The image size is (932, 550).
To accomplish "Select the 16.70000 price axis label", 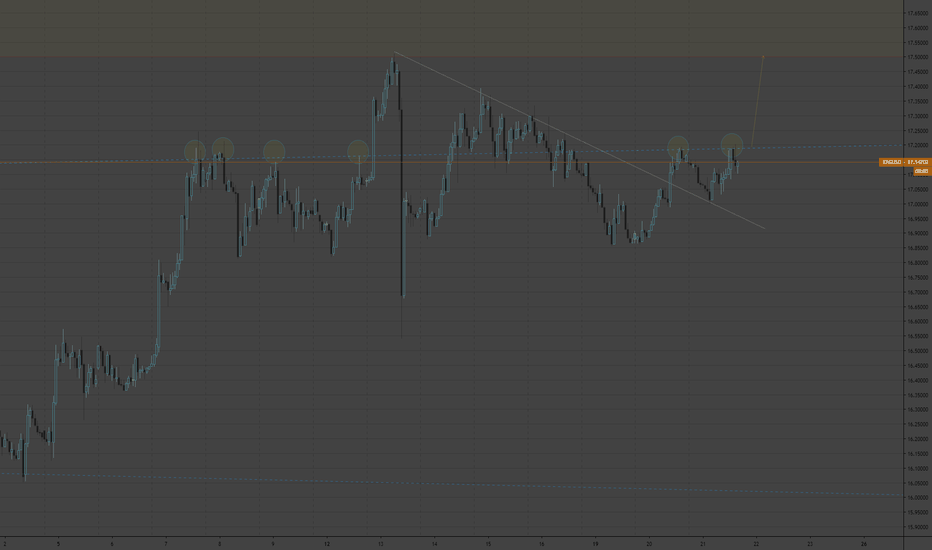I will coord(918,292).
